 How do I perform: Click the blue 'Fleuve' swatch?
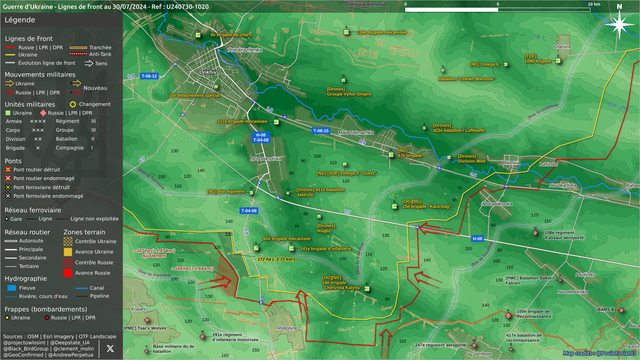12,288
